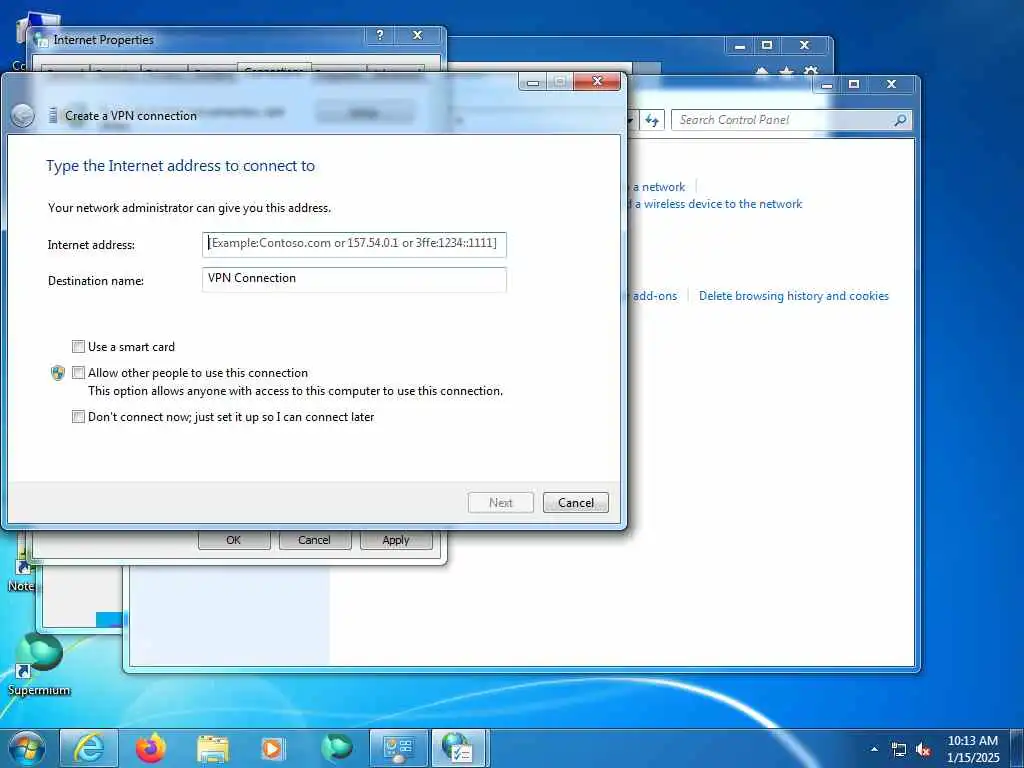Screen dimensions: 1024x768
Task: Click the help question mark in Internet Properties
Action: pyautogui.click(x=380, y=35)
